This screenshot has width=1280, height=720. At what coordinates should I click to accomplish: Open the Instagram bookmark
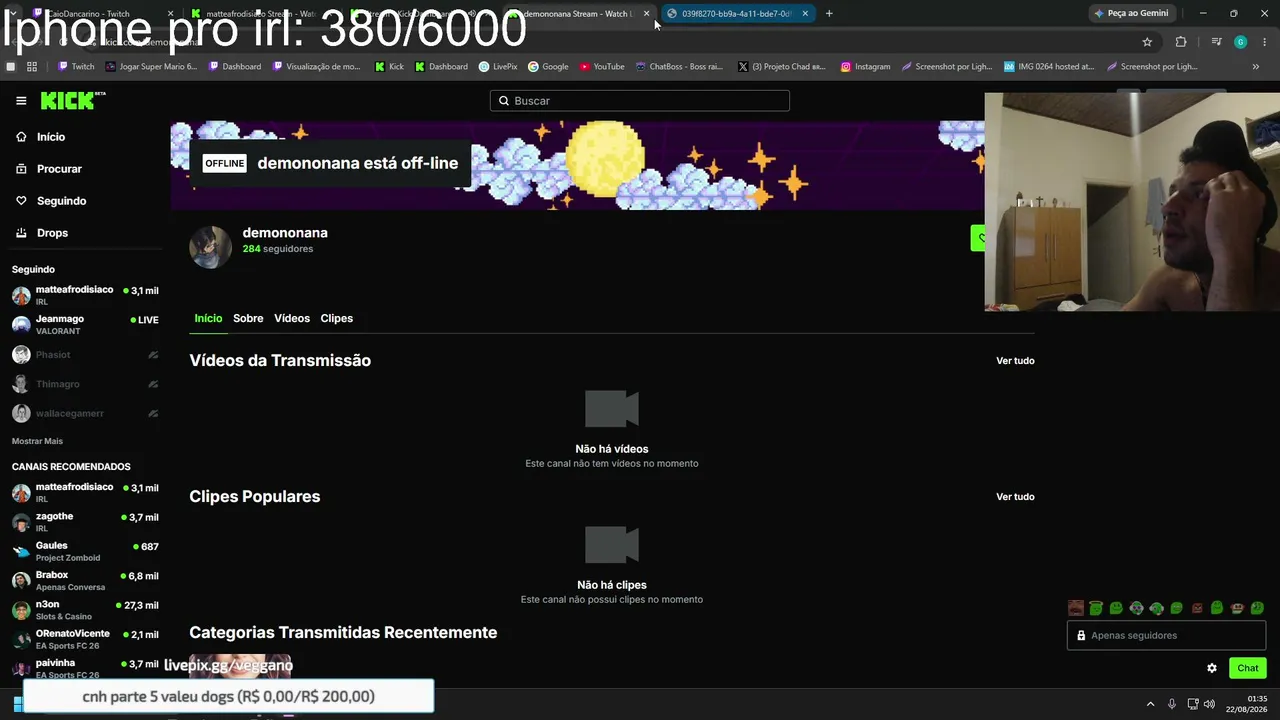point(865,67)
